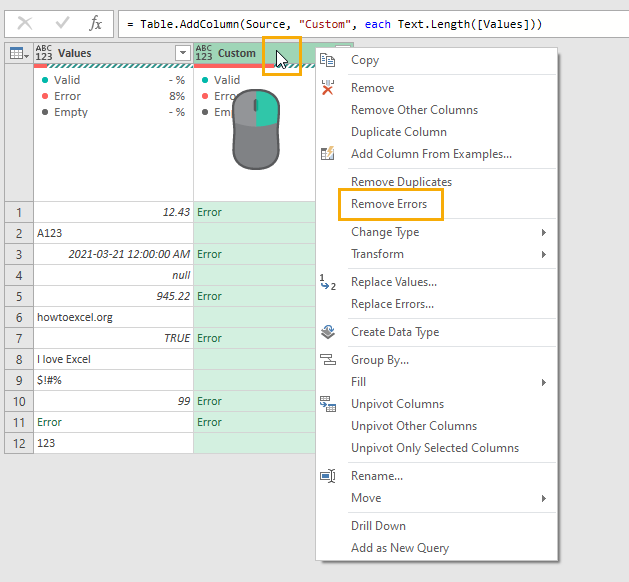
Task: Select Unpivot Other Columns
Action: click(x=414, y=426)
